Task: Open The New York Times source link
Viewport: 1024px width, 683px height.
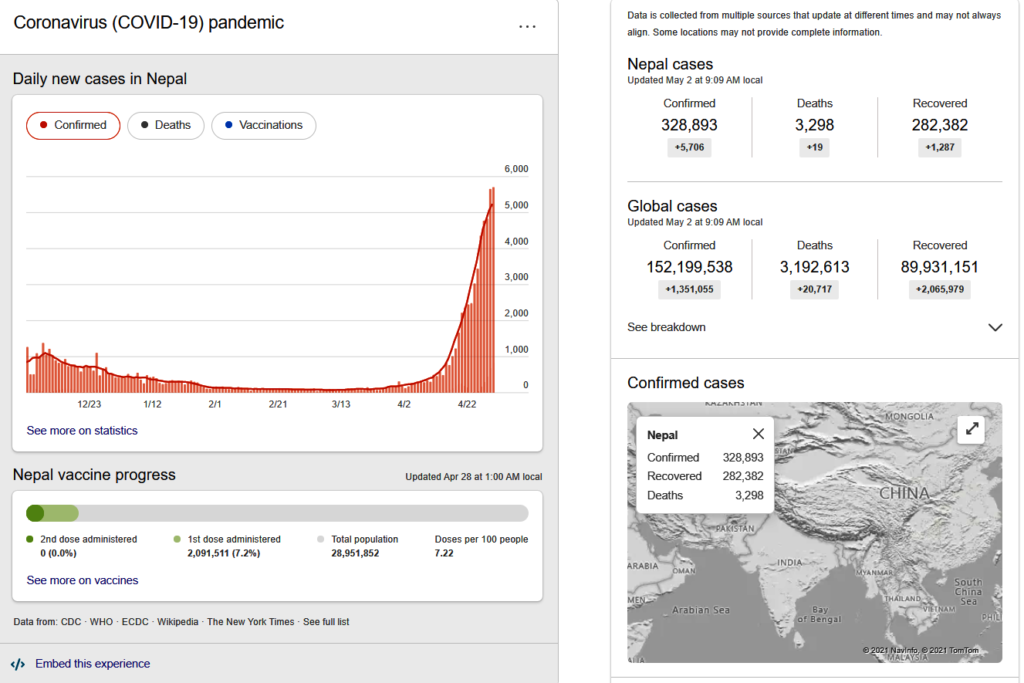Action: tap(250, 622)
